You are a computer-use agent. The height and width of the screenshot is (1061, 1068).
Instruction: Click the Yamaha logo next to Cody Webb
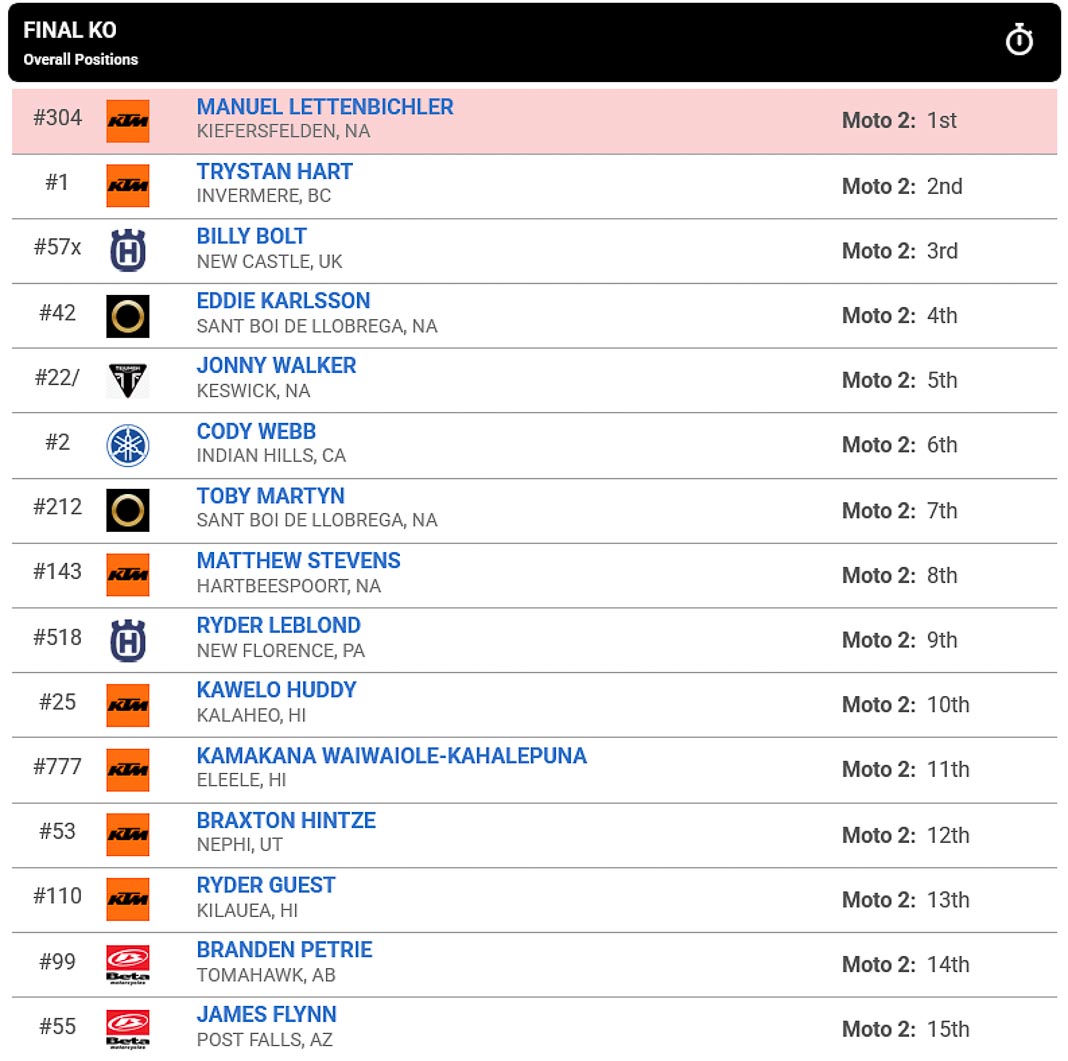[127, 445]
